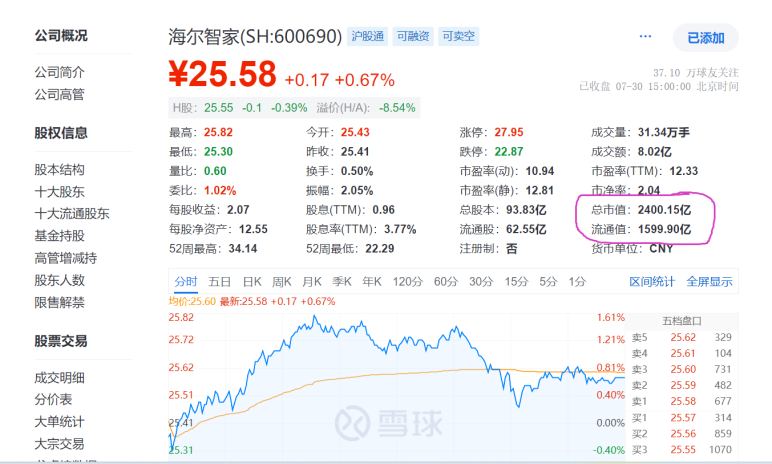Click the 卖2 price 25.59
Viewport: 772px width, 464px height.
[683, 385]
